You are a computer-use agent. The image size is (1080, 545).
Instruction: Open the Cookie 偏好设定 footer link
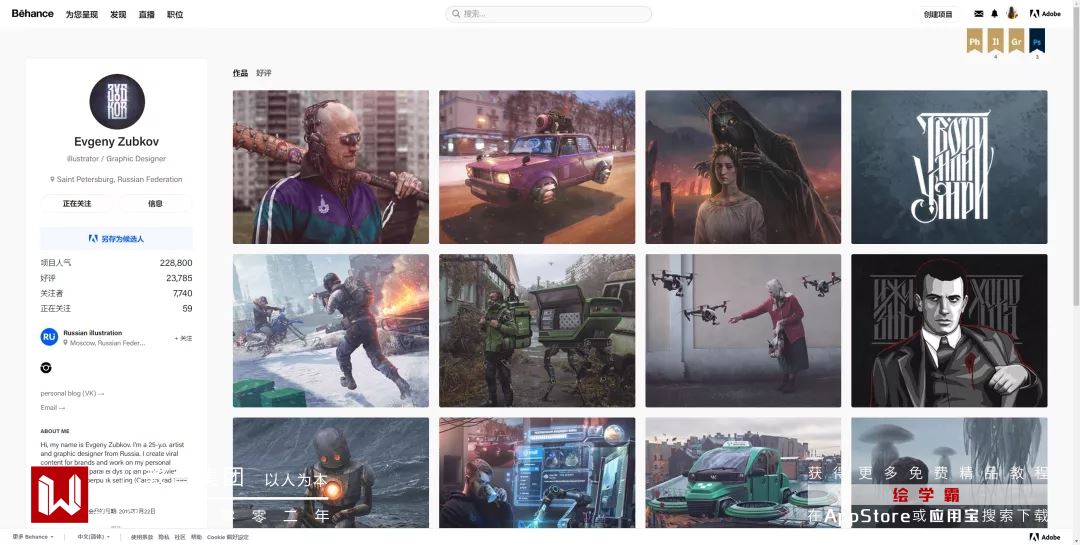pos(228,537)
